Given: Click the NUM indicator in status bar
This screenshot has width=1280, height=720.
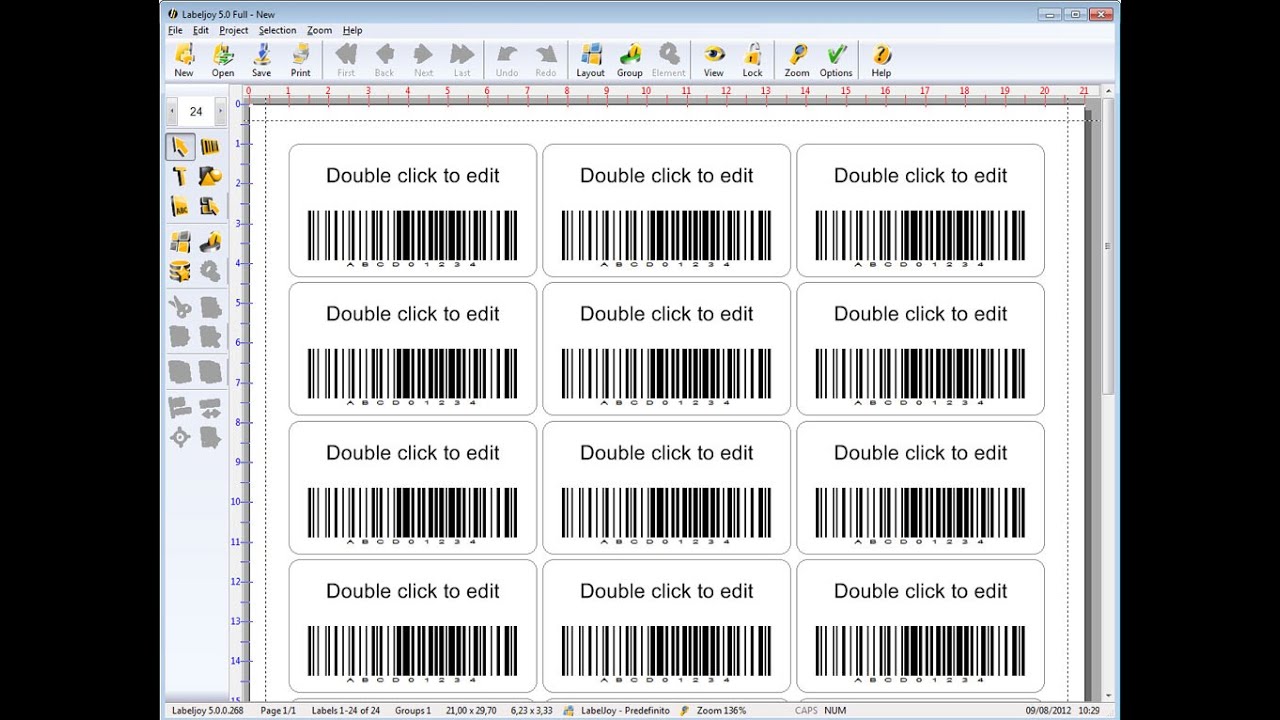Looking at the screenshot, I should [x=835, y=711].
